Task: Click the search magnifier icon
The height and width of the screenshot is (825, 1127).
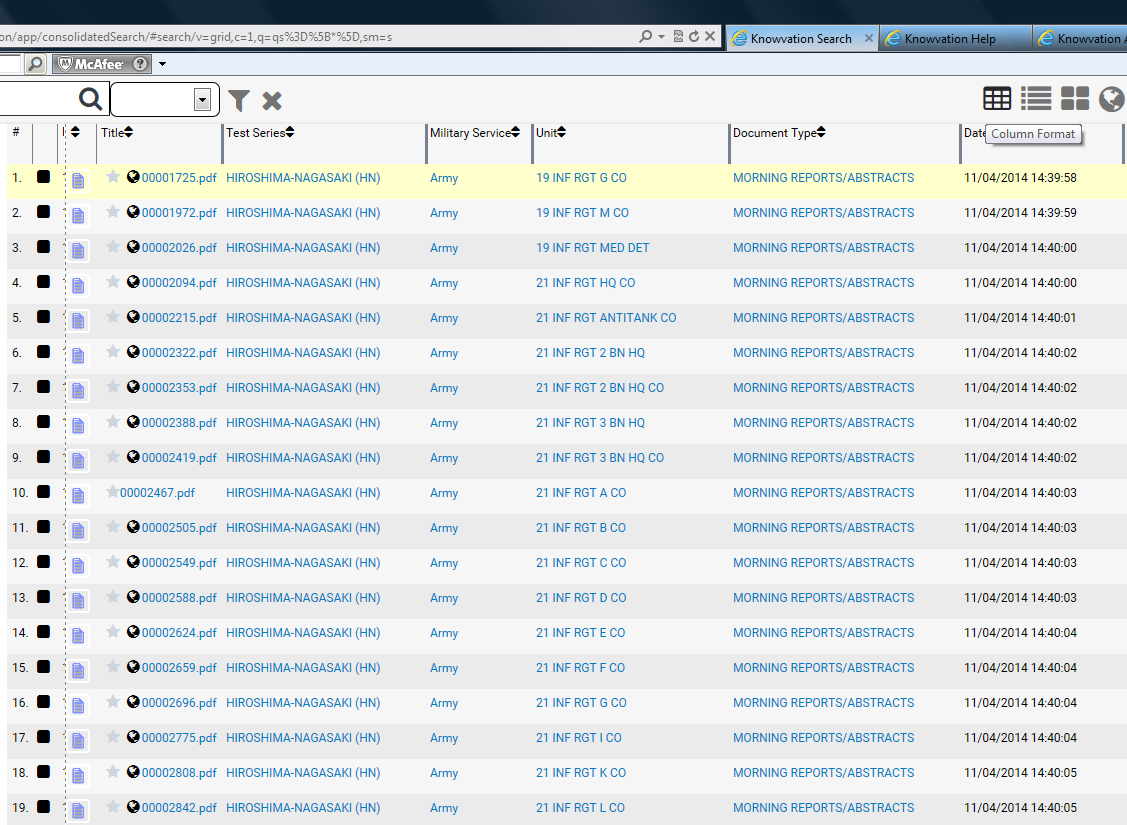Action: tap(91, 98)
